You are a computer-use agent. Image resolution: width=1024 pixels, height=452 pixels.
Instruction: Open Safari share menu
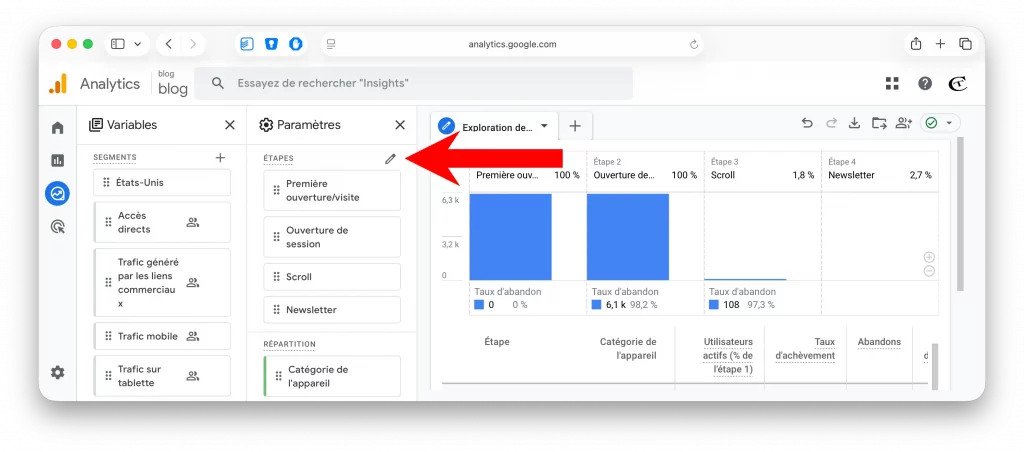point(916,44)
